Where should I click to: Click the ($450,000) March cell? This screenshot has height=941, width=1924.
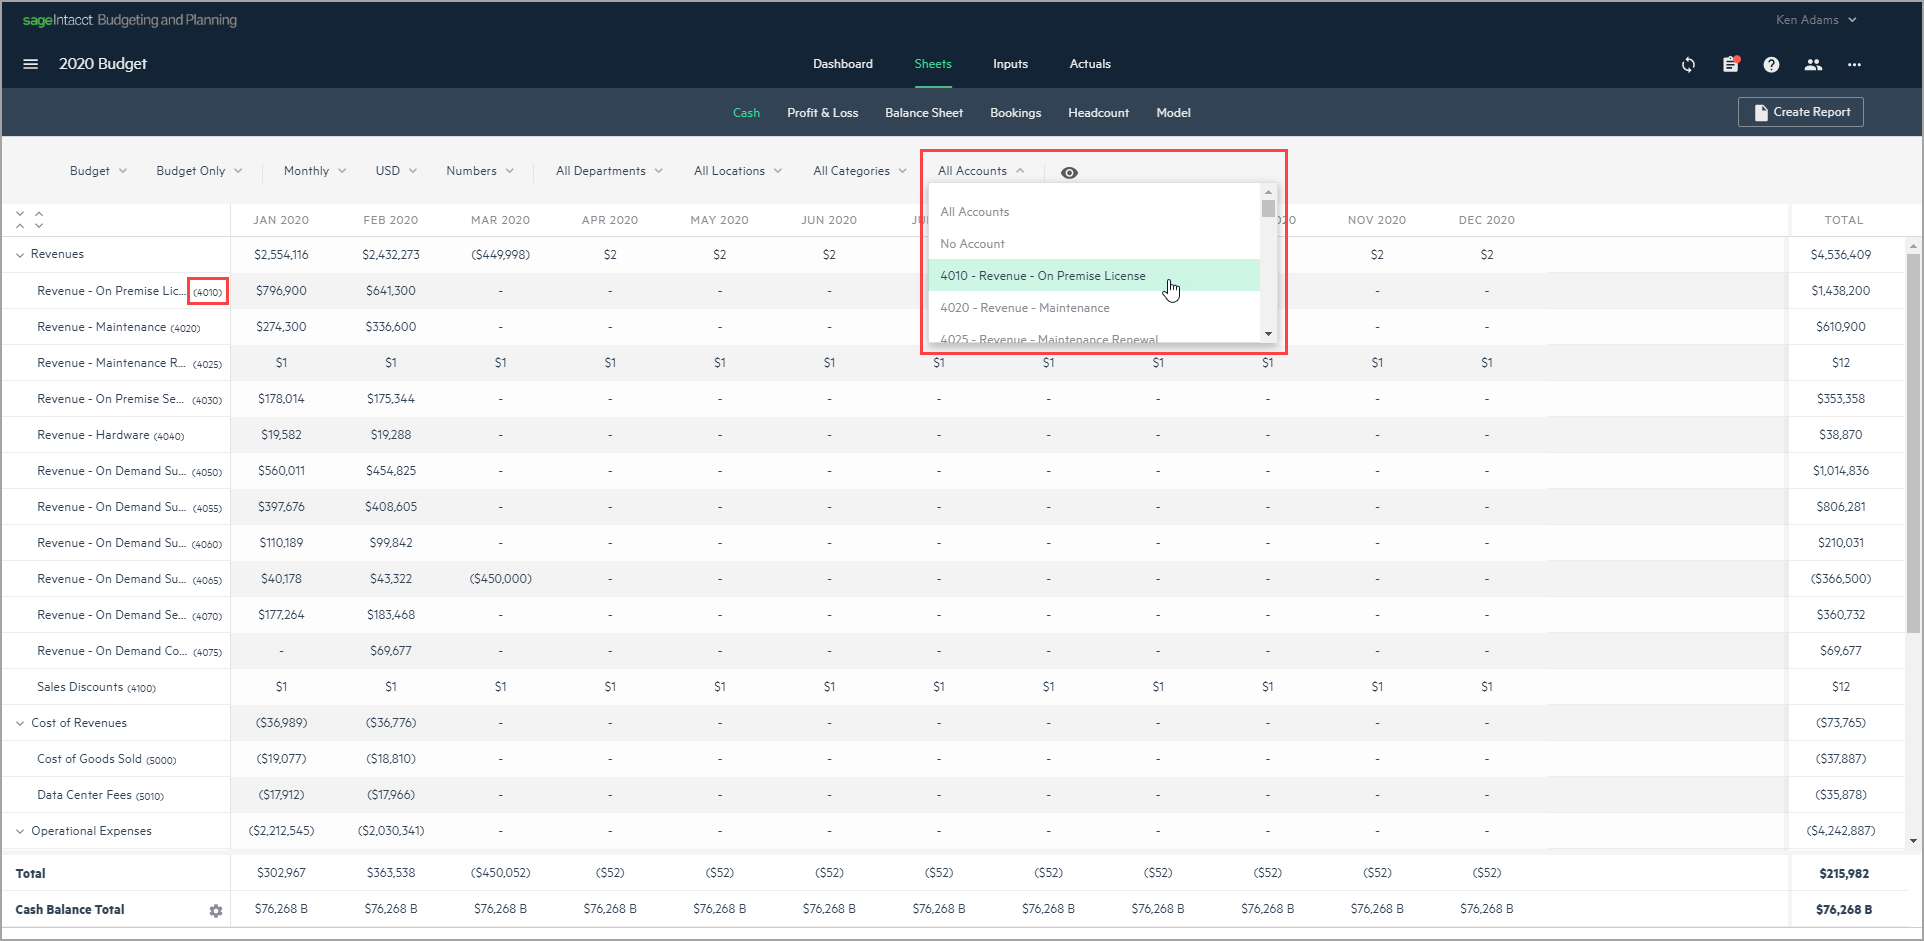pos(500,579)
